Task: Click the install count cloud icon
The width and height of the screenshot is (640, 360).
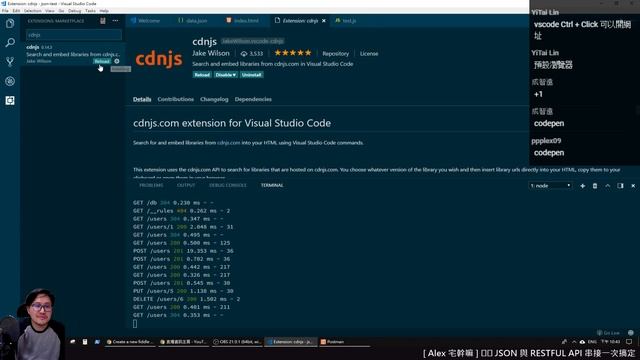Action: (x=244, y=53)
